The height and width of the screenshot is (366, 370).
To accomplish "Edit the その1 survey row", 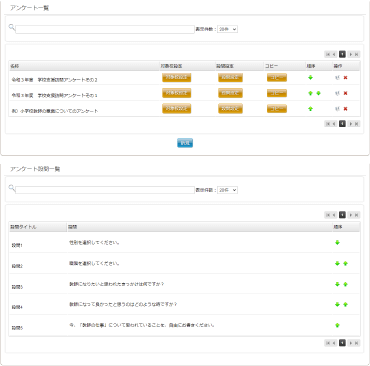I will pyautogui.click(x=337, y=93).
